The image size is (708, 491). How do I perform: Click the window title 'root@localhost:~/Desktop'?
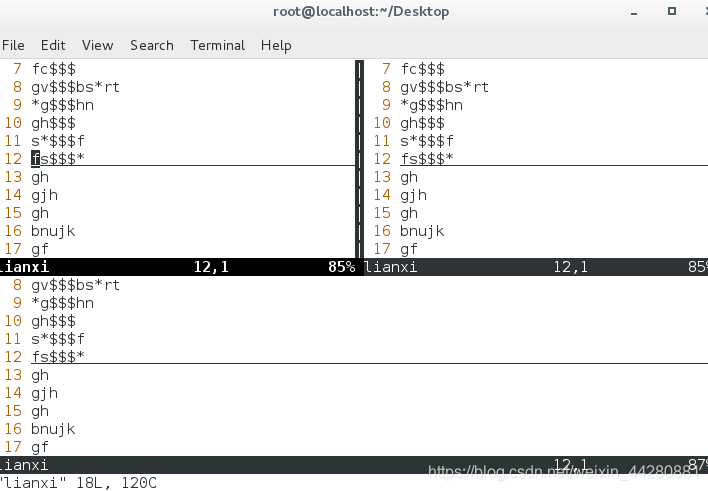(361, 11)
